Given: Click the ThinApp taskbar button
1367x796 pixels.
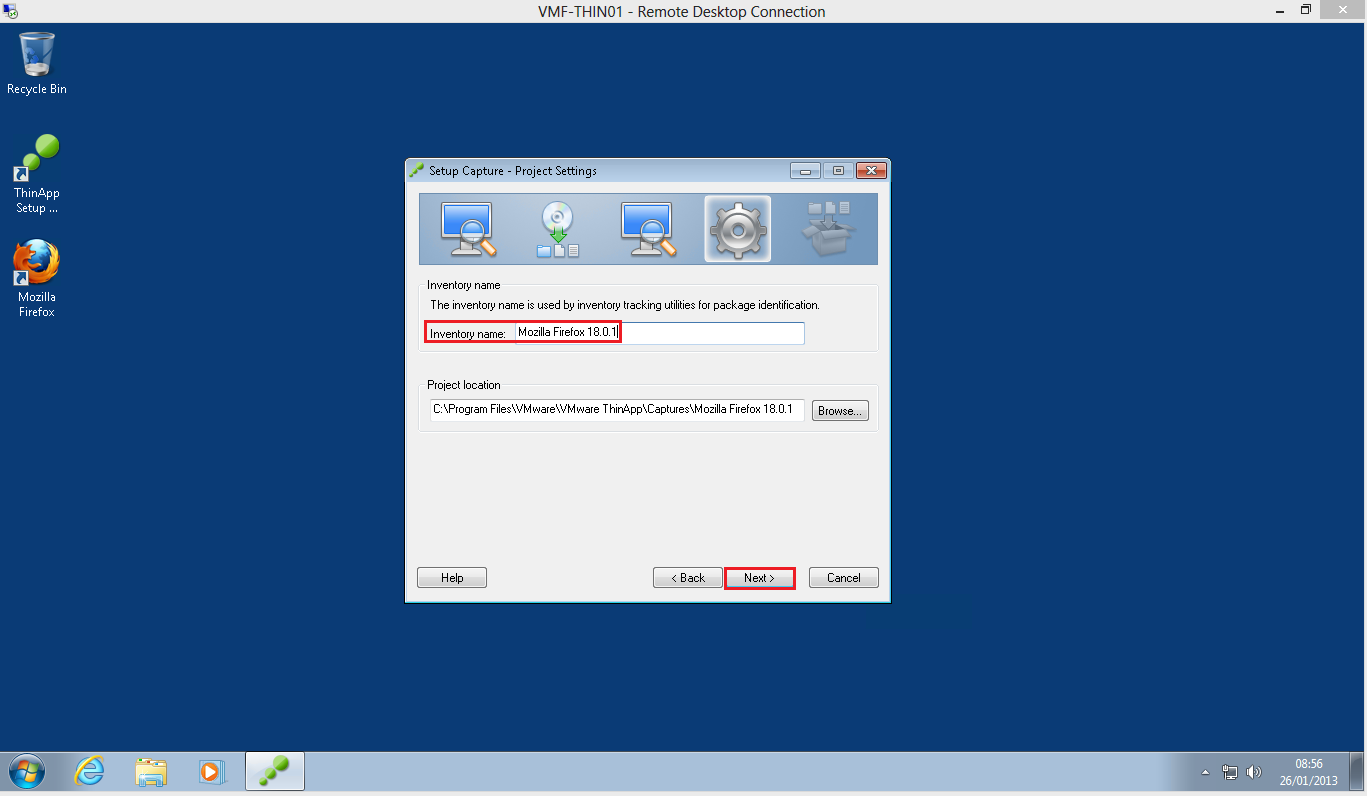Looking at the screenshot, I should [274, 771].
